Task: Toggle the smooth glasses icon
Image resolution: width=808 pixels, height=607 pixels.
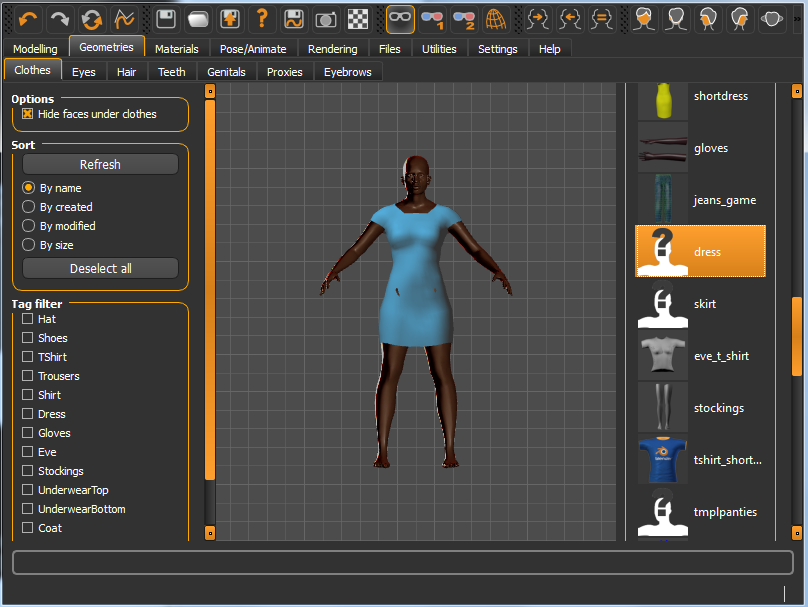Action: [x=400, y=18]
